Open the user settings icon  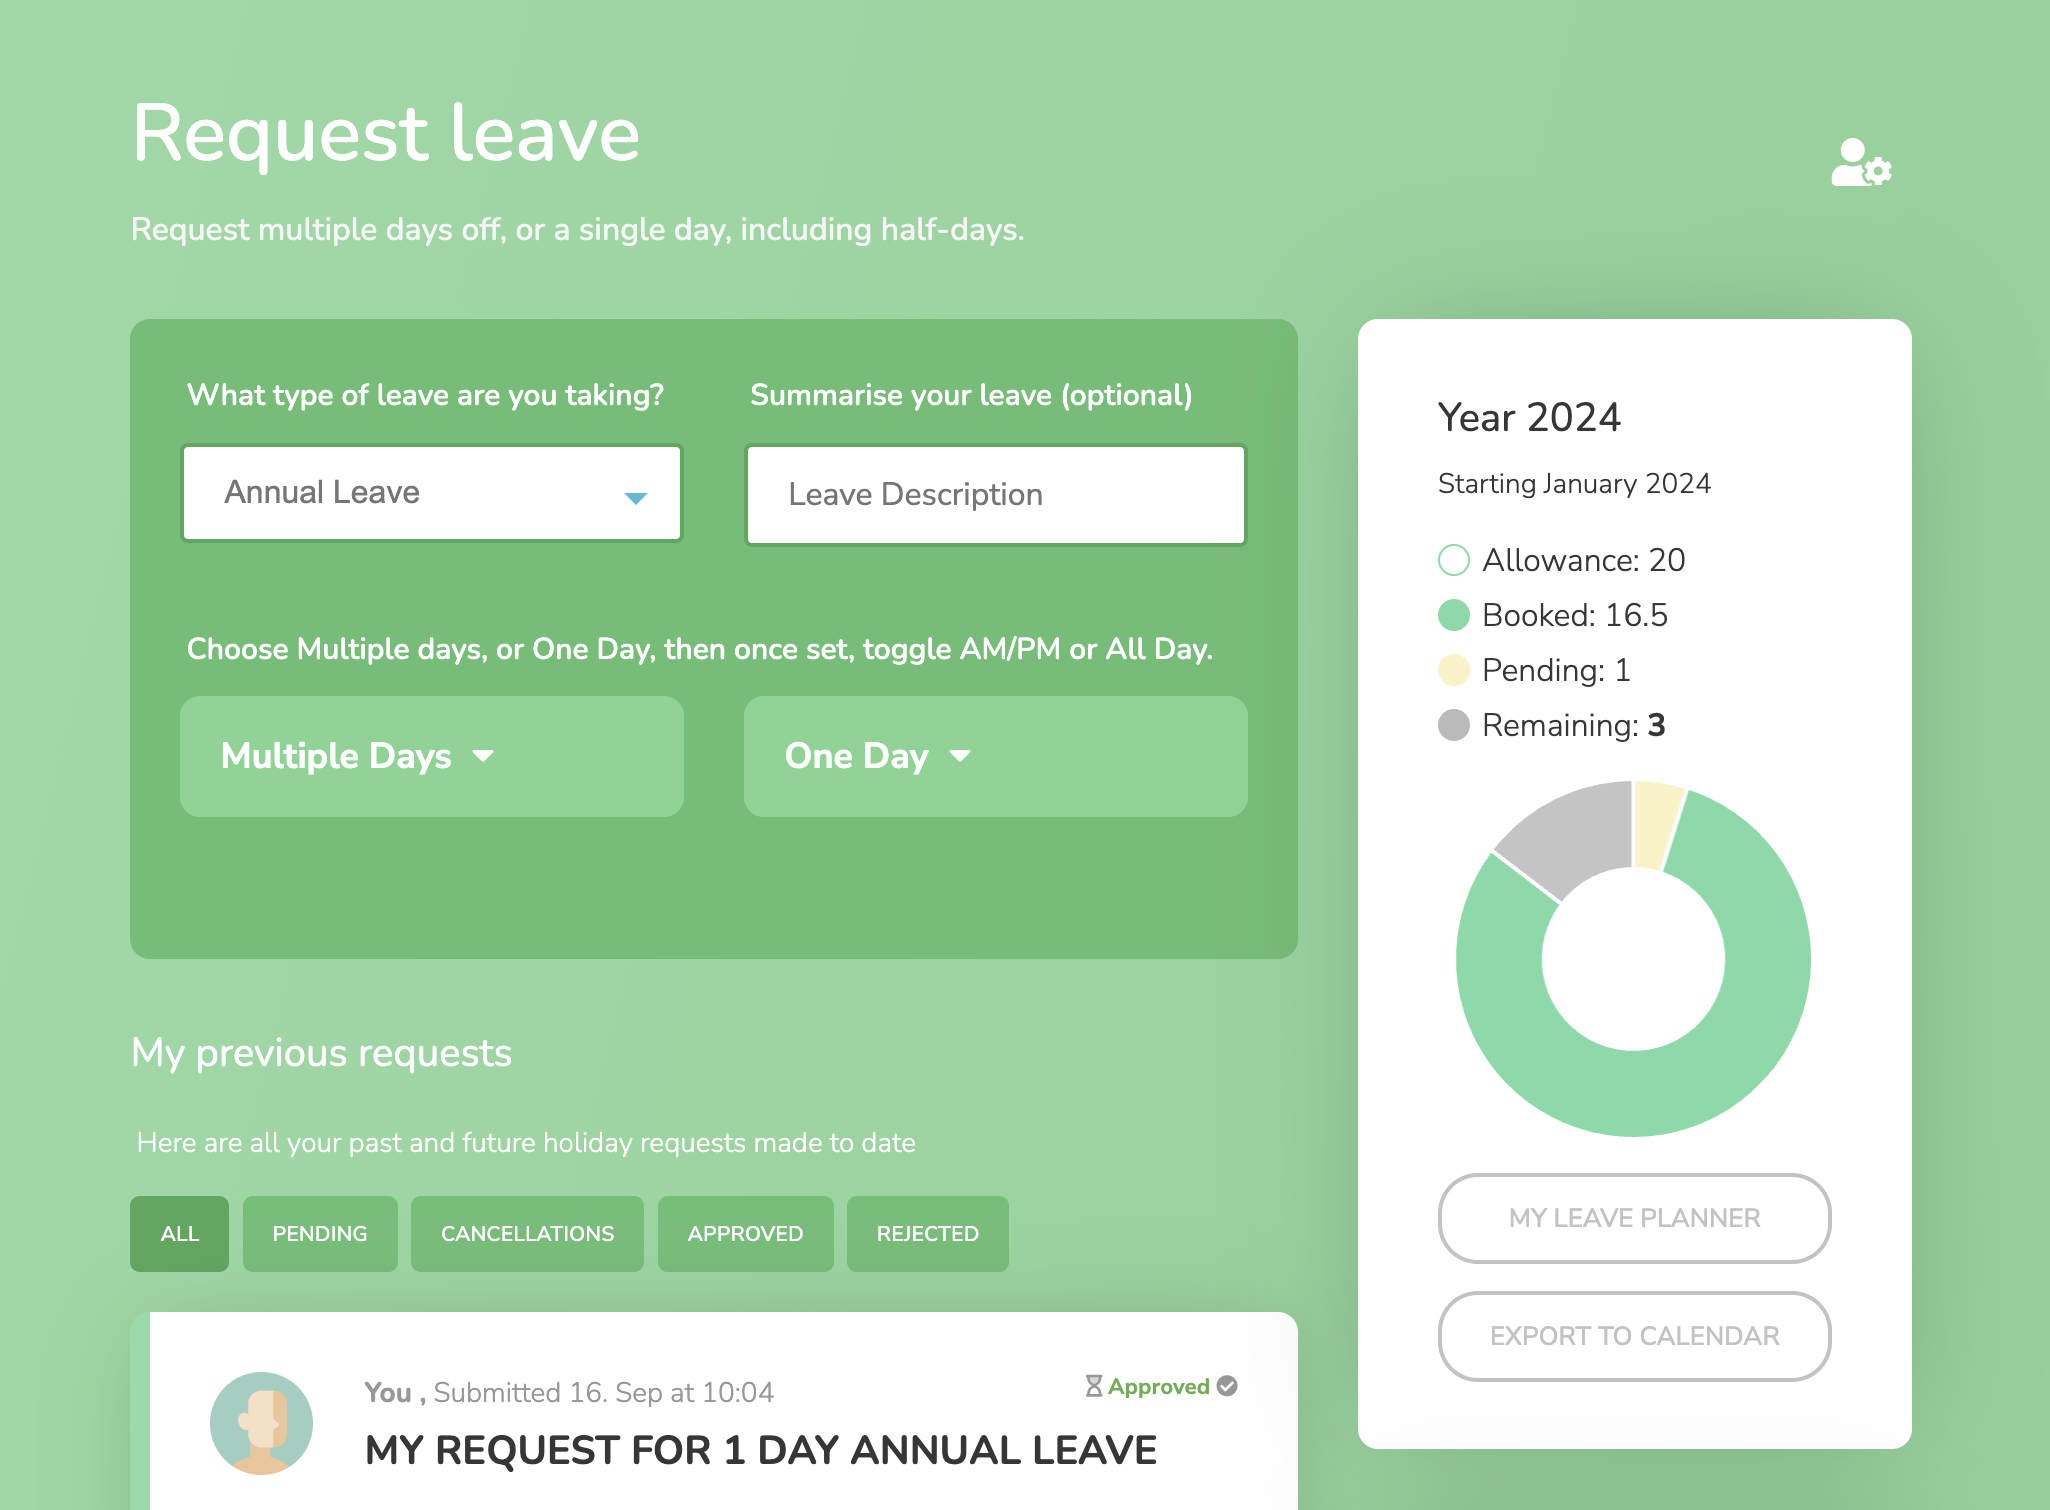point(1861,163)
